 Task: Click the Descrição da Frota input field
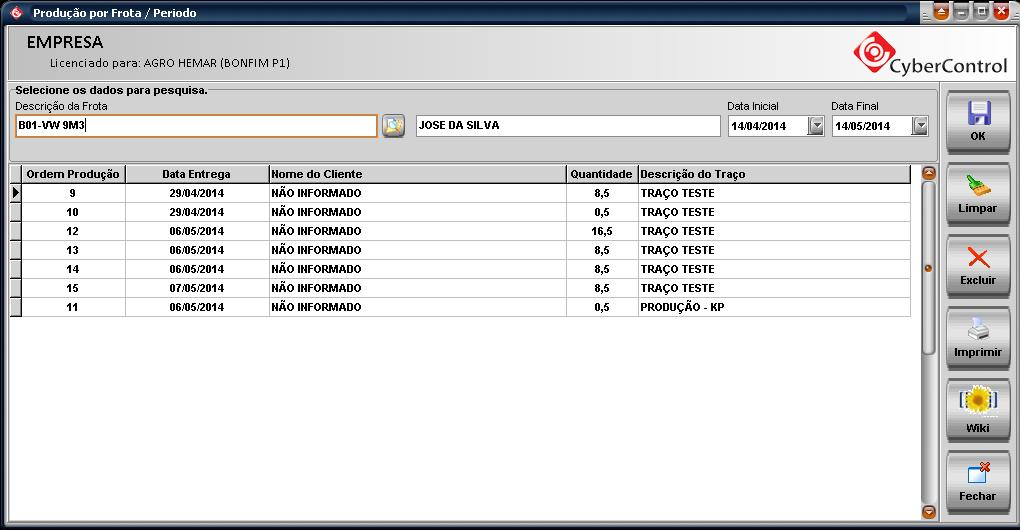tap(196, 126)
